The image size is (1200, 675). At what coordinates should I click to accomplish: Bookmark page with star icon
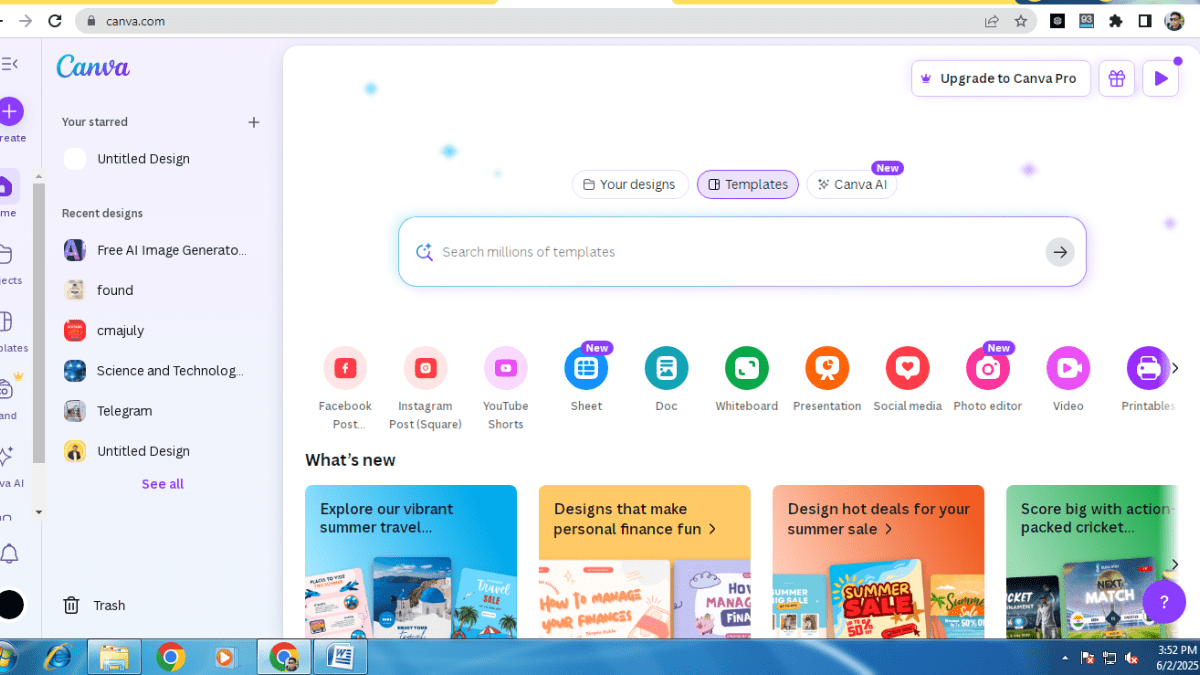pyautogui.click(x=1020, y=21)
